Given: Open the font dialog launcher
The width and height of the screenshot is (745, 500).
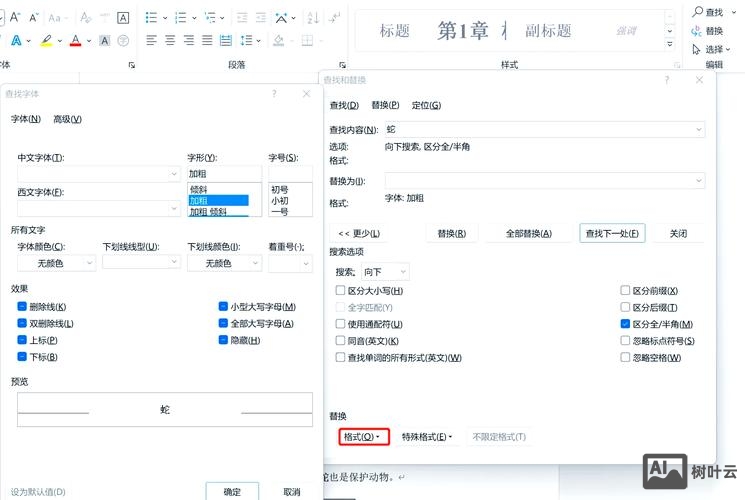Looking at the screenshot, I should click(132, 65).
